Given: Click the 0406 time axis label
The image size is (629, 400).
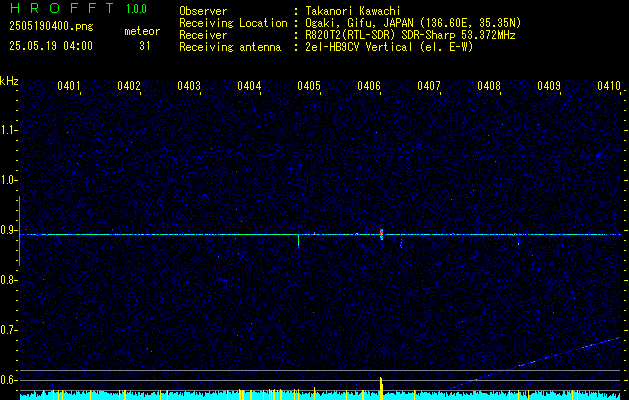Looking at the screenshot, I should 369,85.
